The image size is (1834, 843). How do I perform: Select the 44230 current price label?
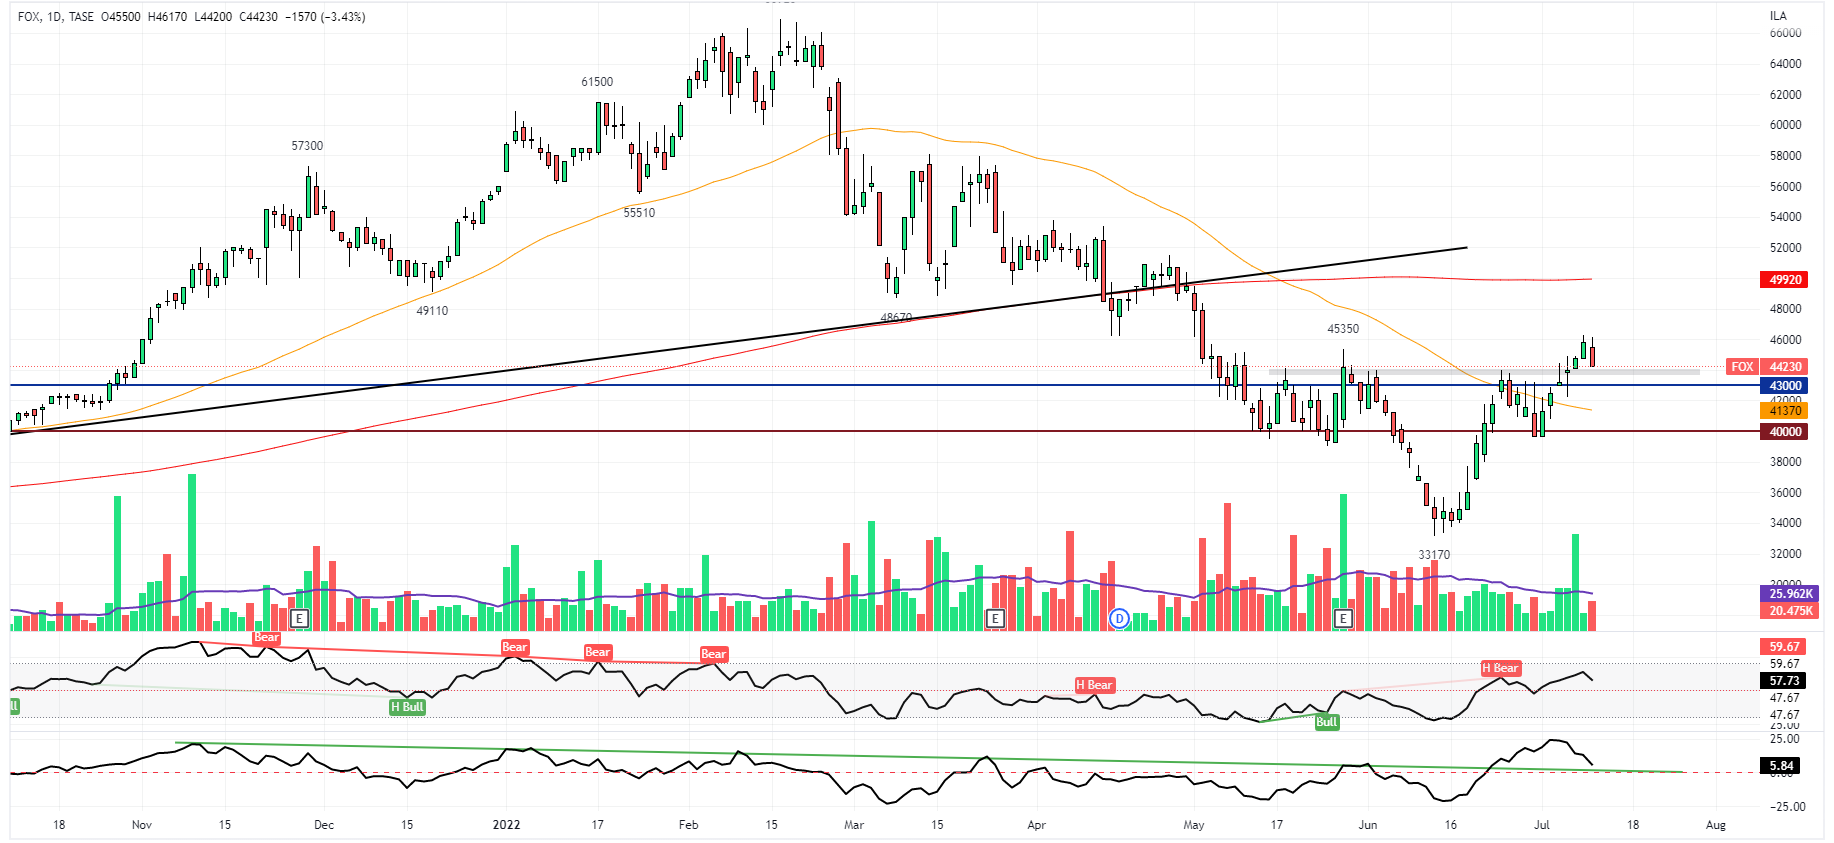pos(1784,367)
